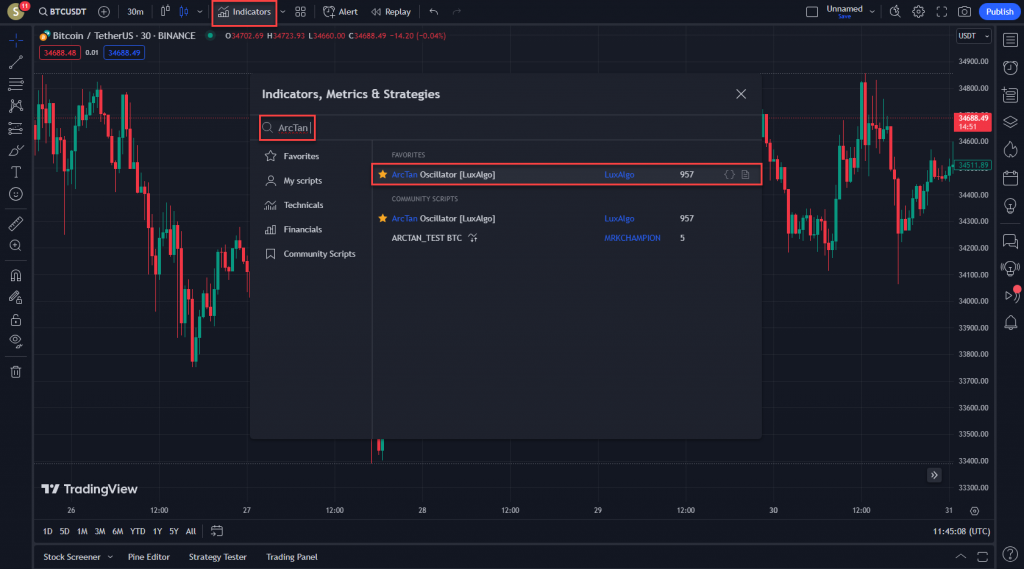Viewport: 1024px width, 569px height.
Task: Open the Trading Panel tab
Action: 291,557
